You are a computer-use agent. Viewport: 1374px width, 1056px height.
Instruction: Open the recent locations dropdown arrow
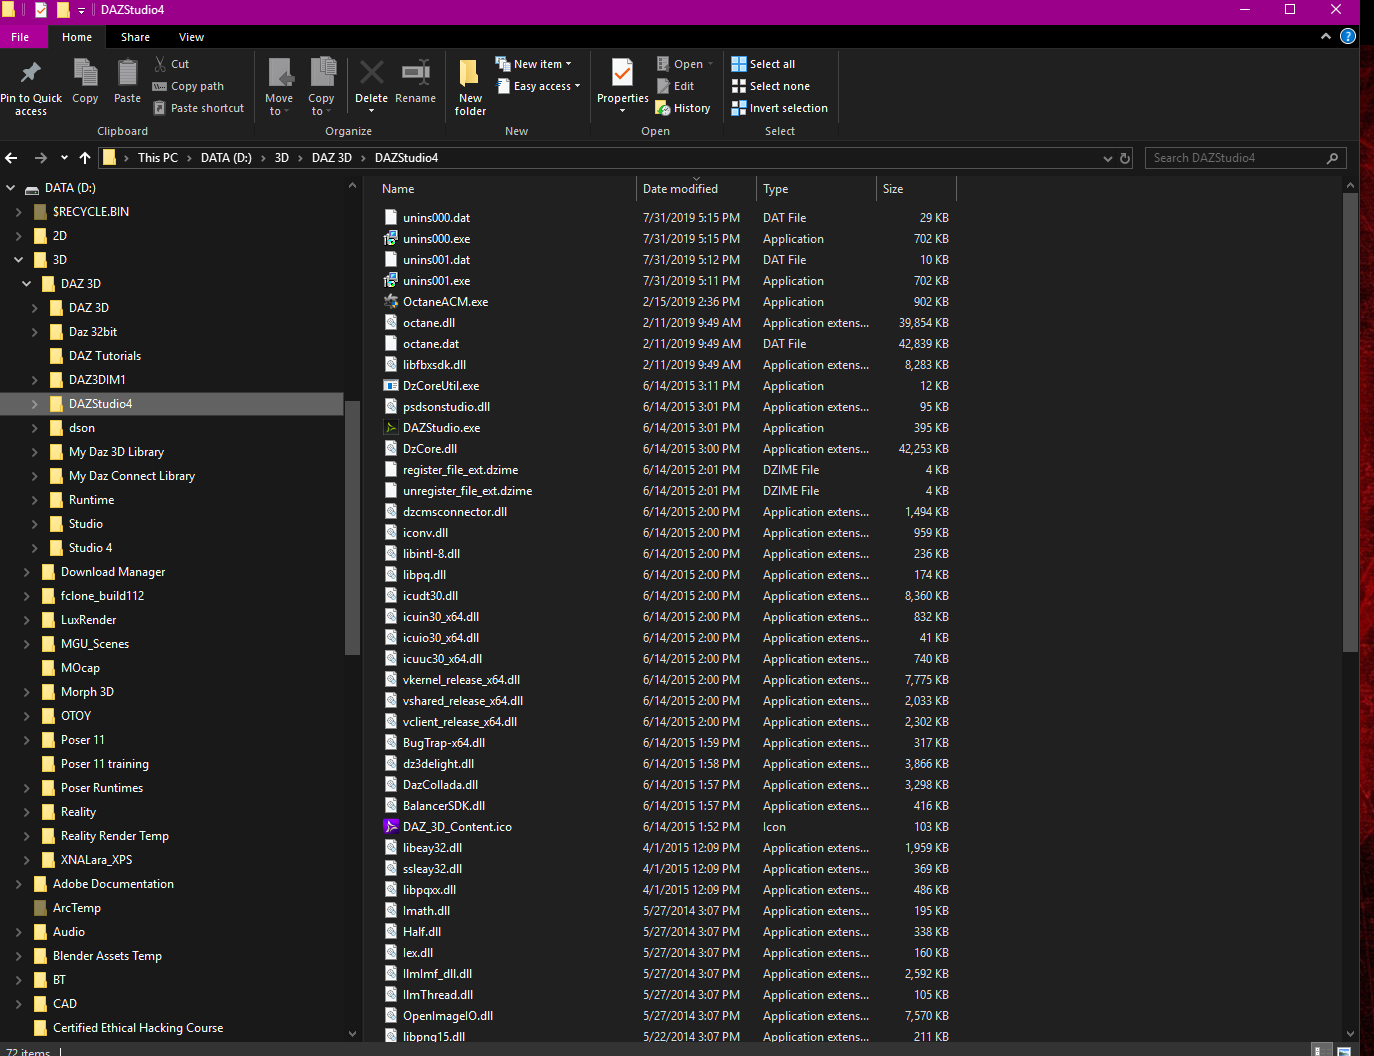click(x=64, y=158)
